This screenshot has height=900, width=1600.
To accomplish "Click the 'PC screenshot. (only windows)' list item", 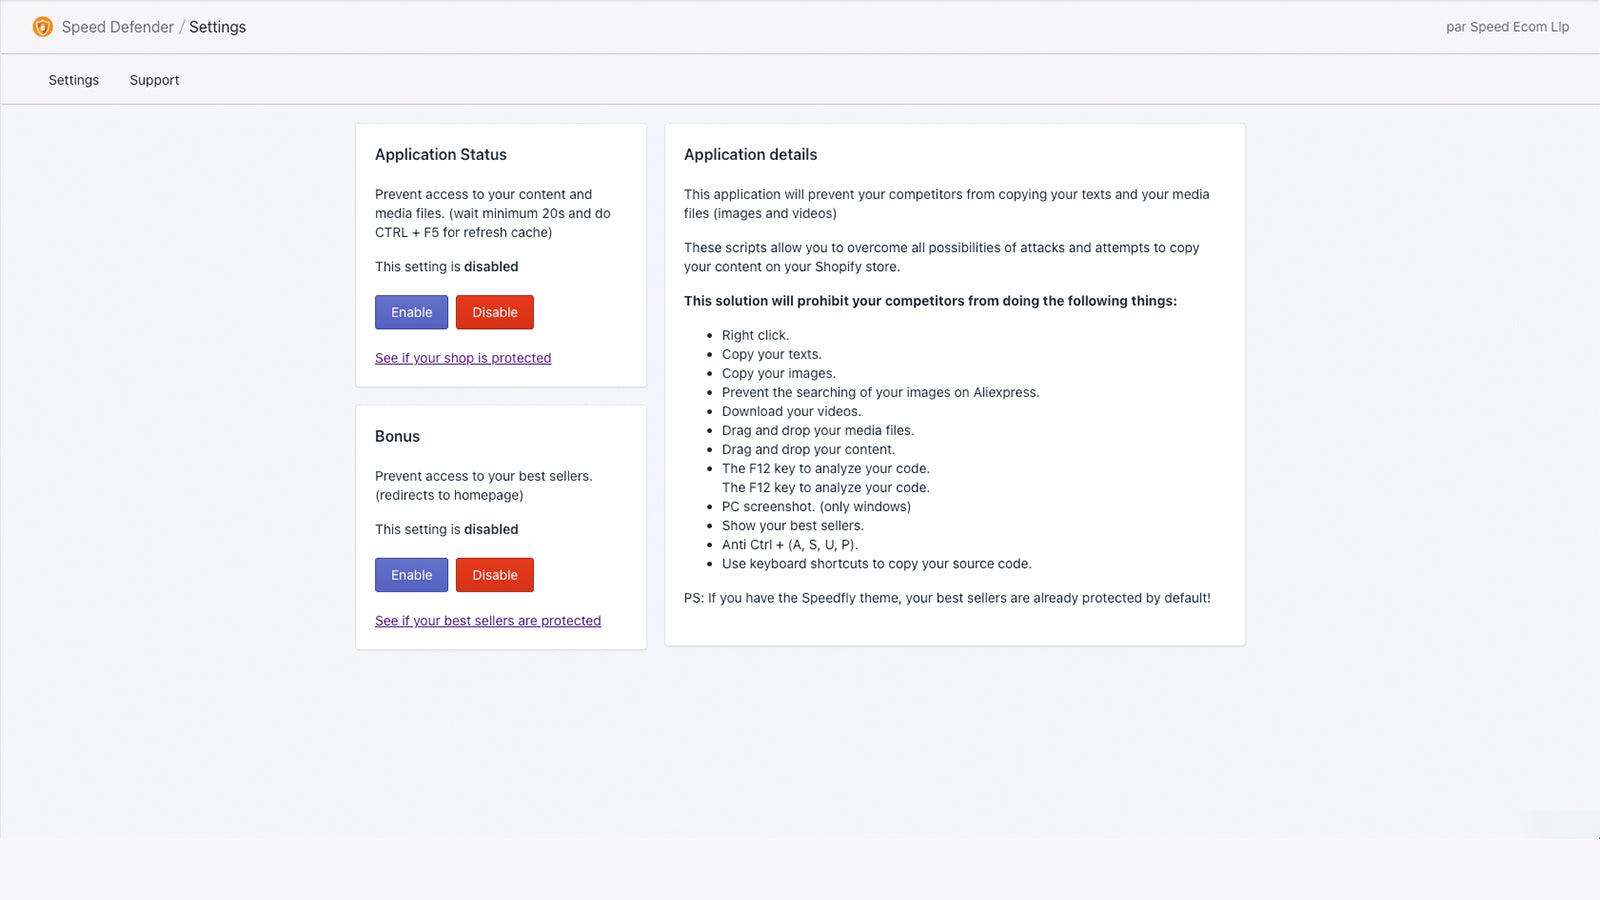I will tap(816, 507).
